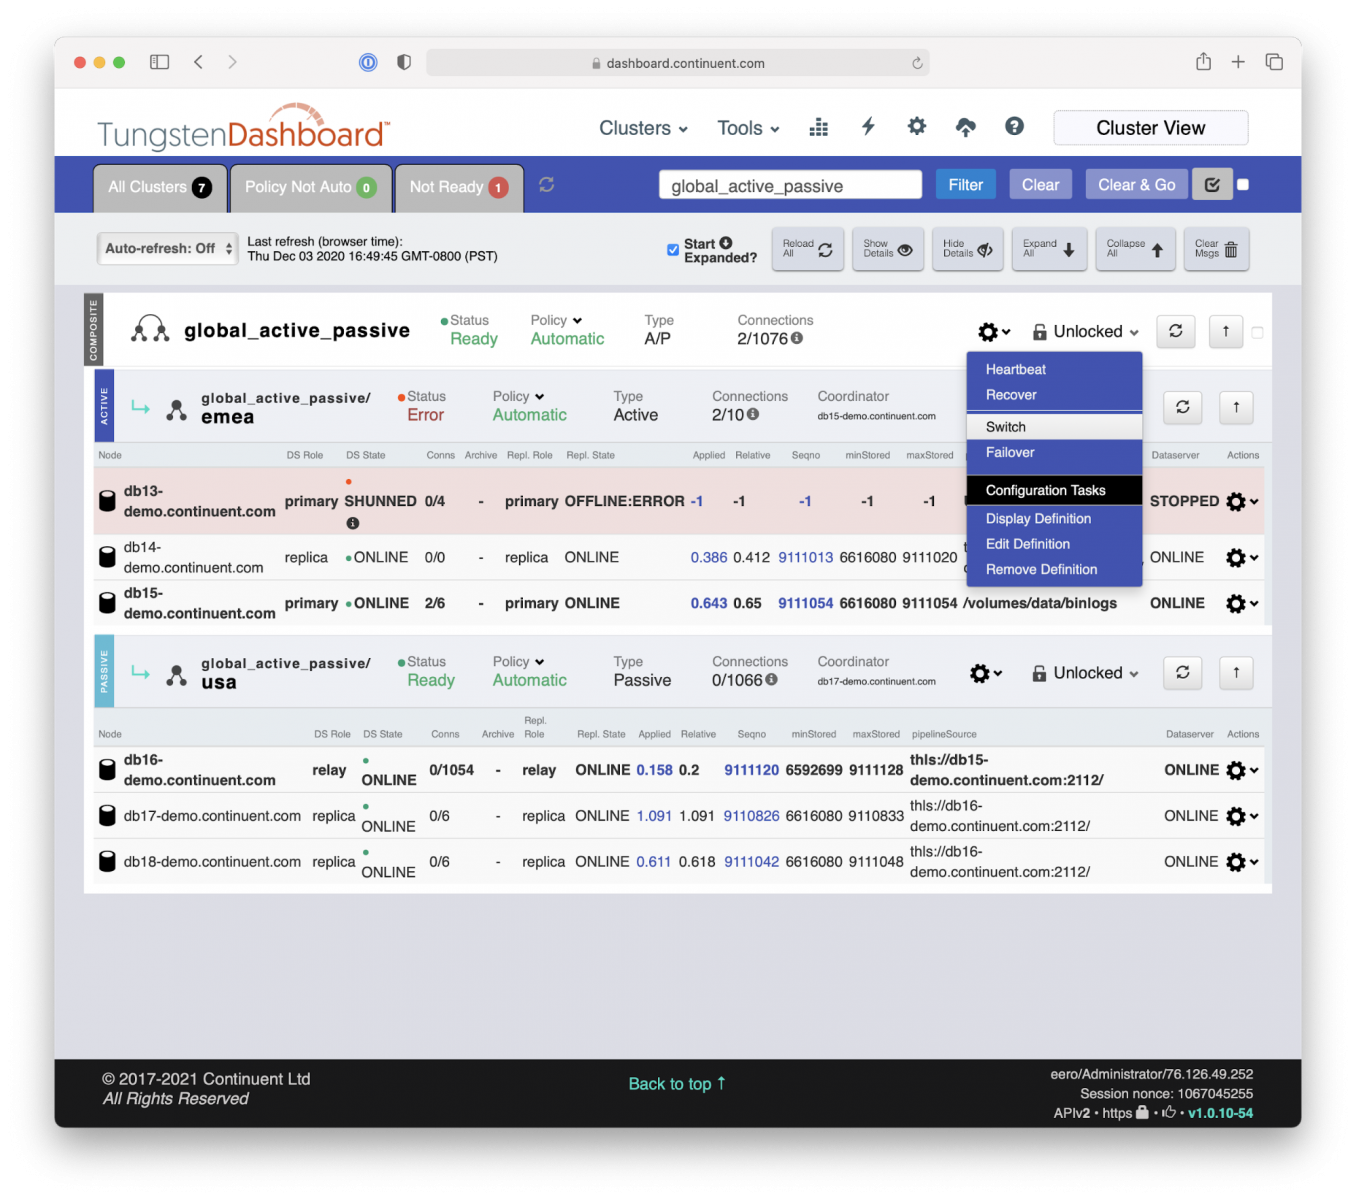Click info icon next to connections 2/1076
This screenshot has width=1356, height=1200.
click(x=797, y=338)
